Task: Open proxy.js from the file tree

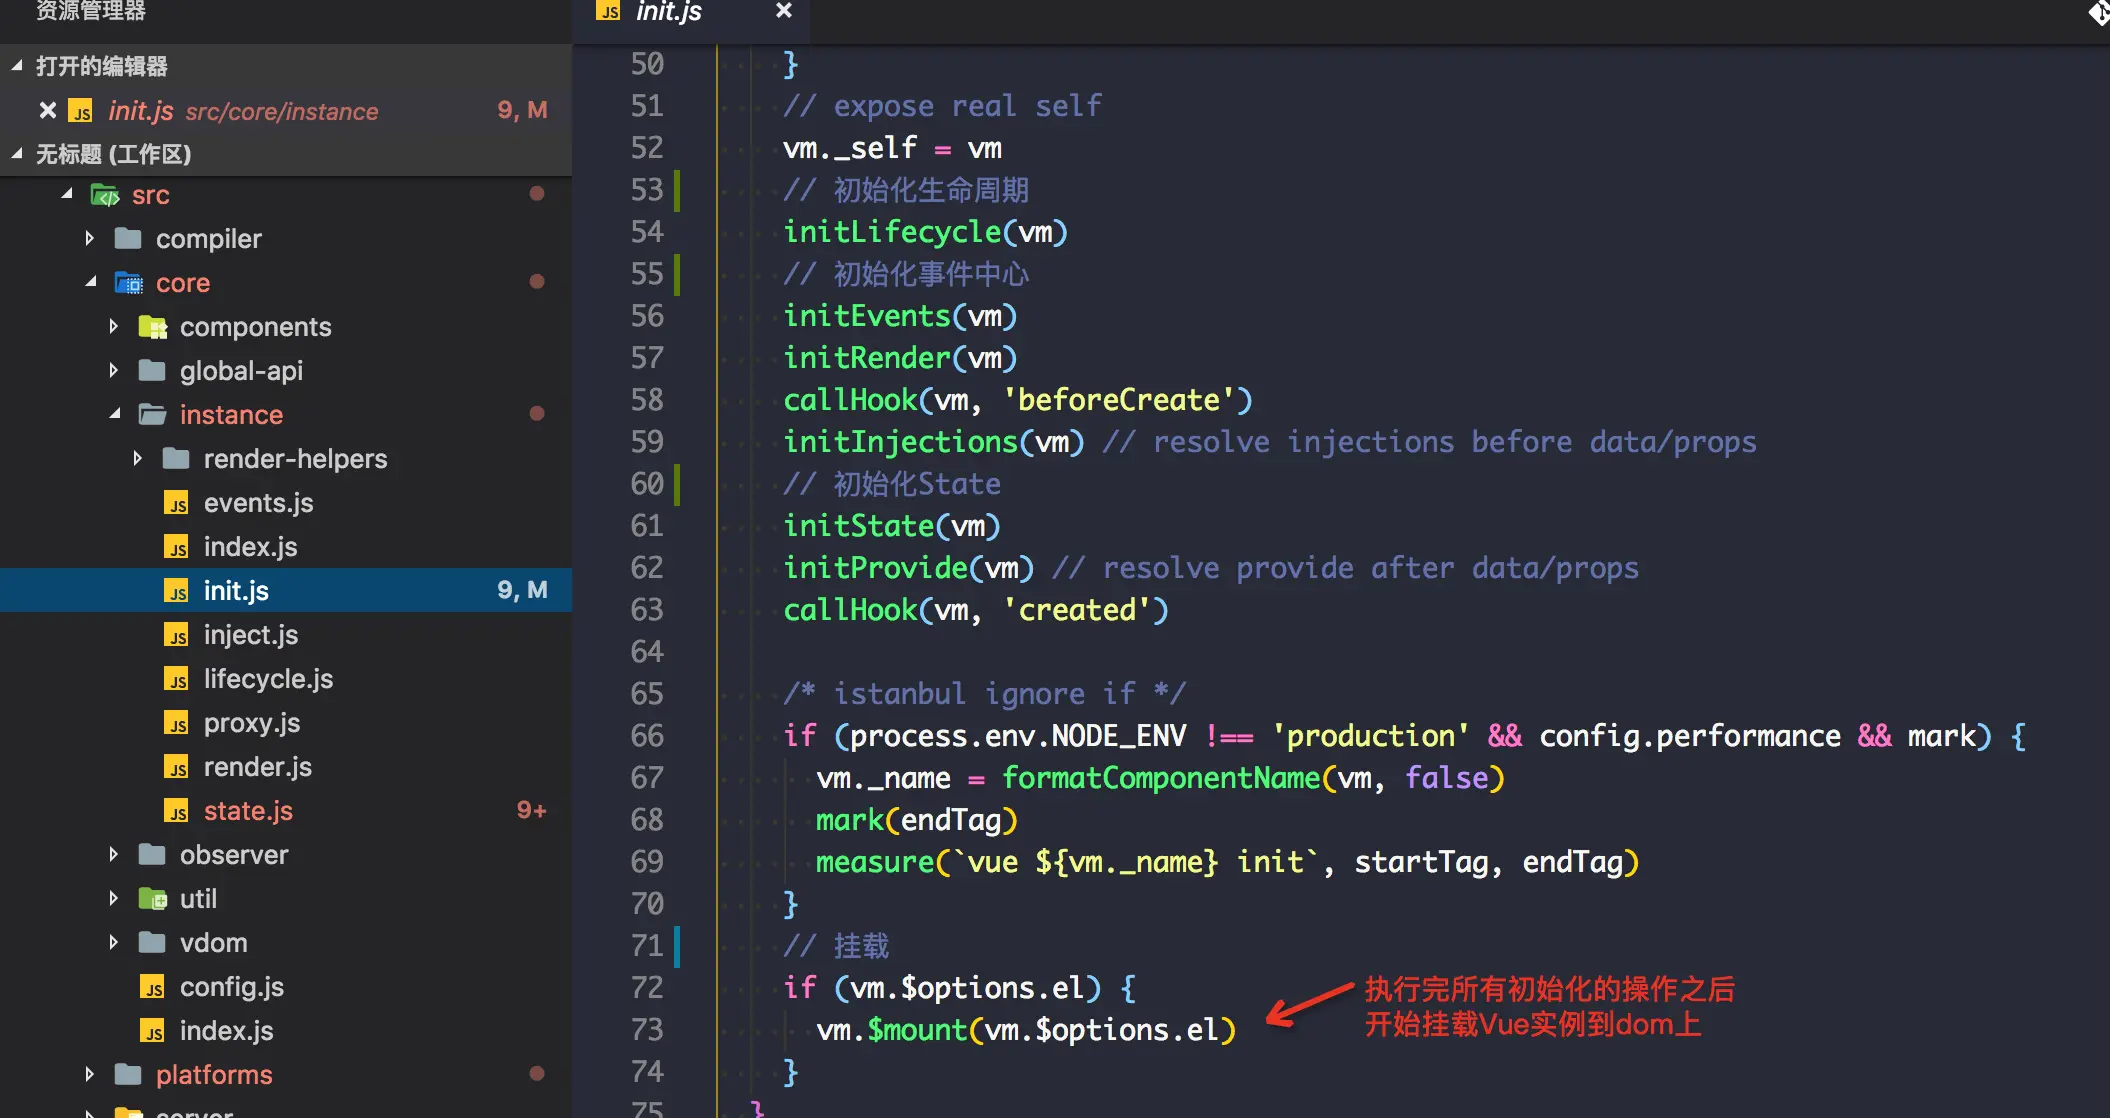Action: pyautogui.click(x=252, y=723)
